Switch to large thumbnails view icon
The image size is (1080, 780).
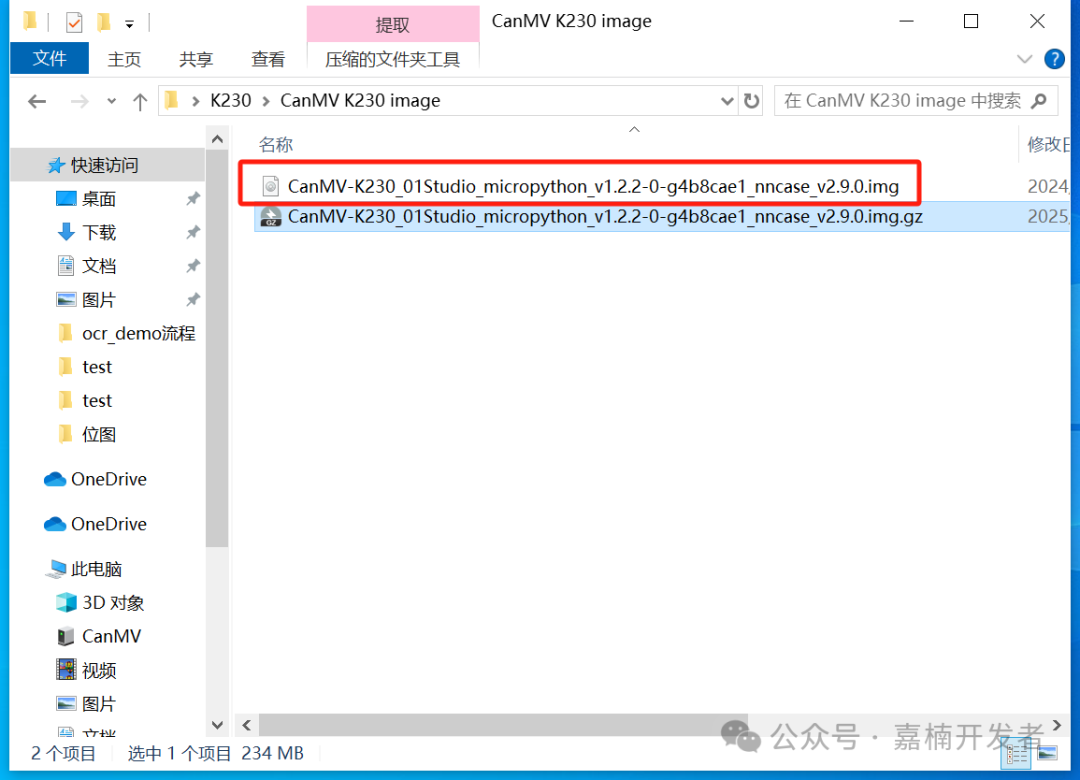pyautogui.click(x=1048, y=752)
